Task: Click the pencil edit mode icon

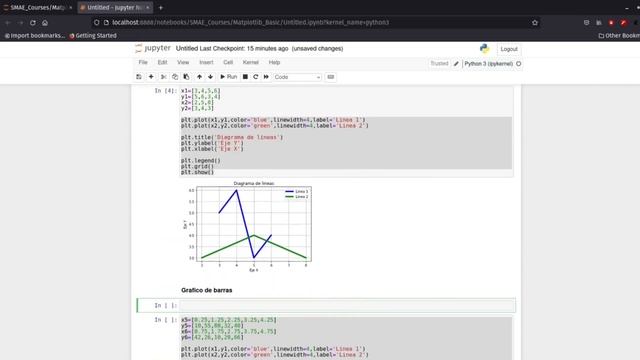Action: pos(456,64)
